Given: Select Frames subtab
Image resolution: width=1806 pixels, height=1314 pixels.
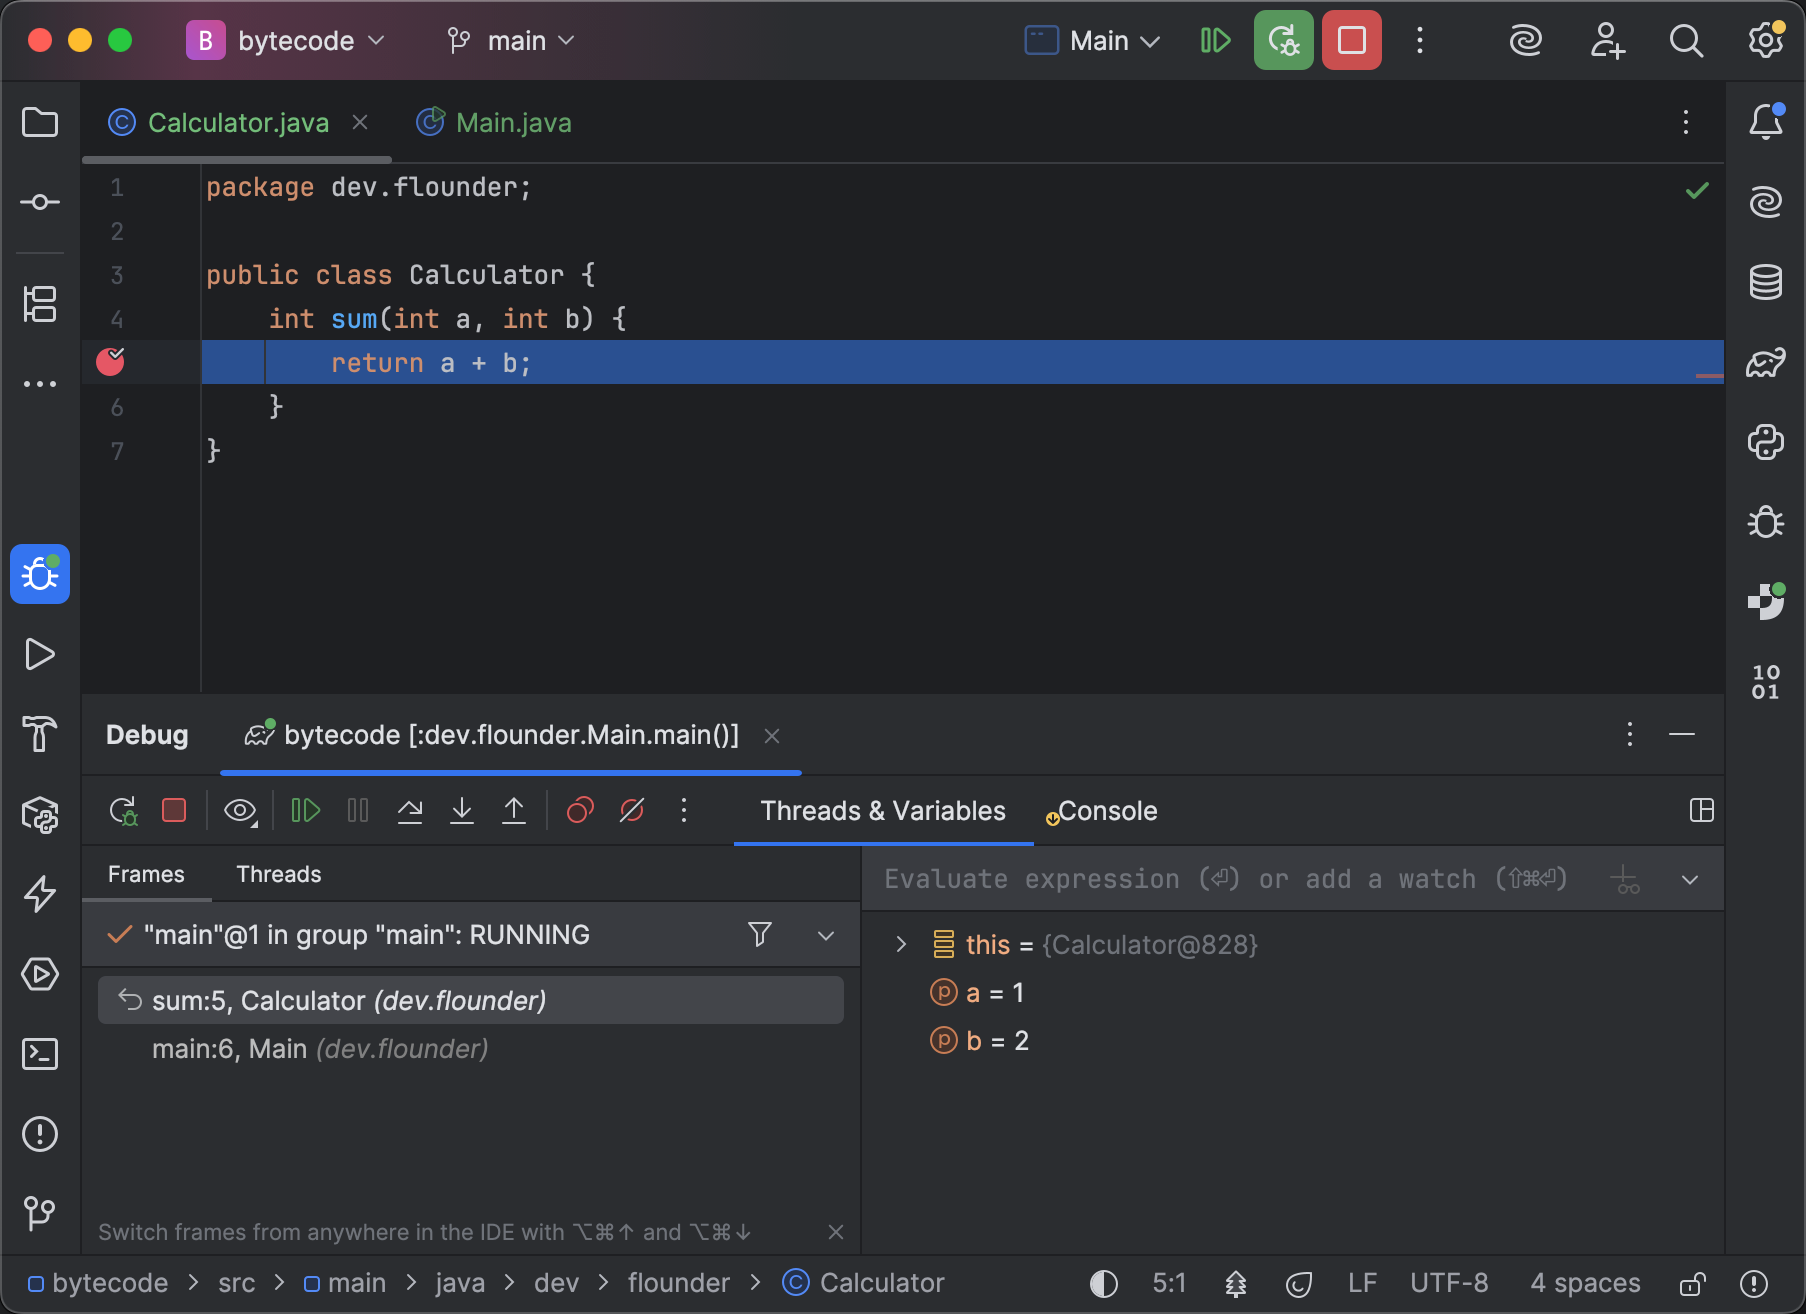Looking at the screenshot, I should point(146,874).
